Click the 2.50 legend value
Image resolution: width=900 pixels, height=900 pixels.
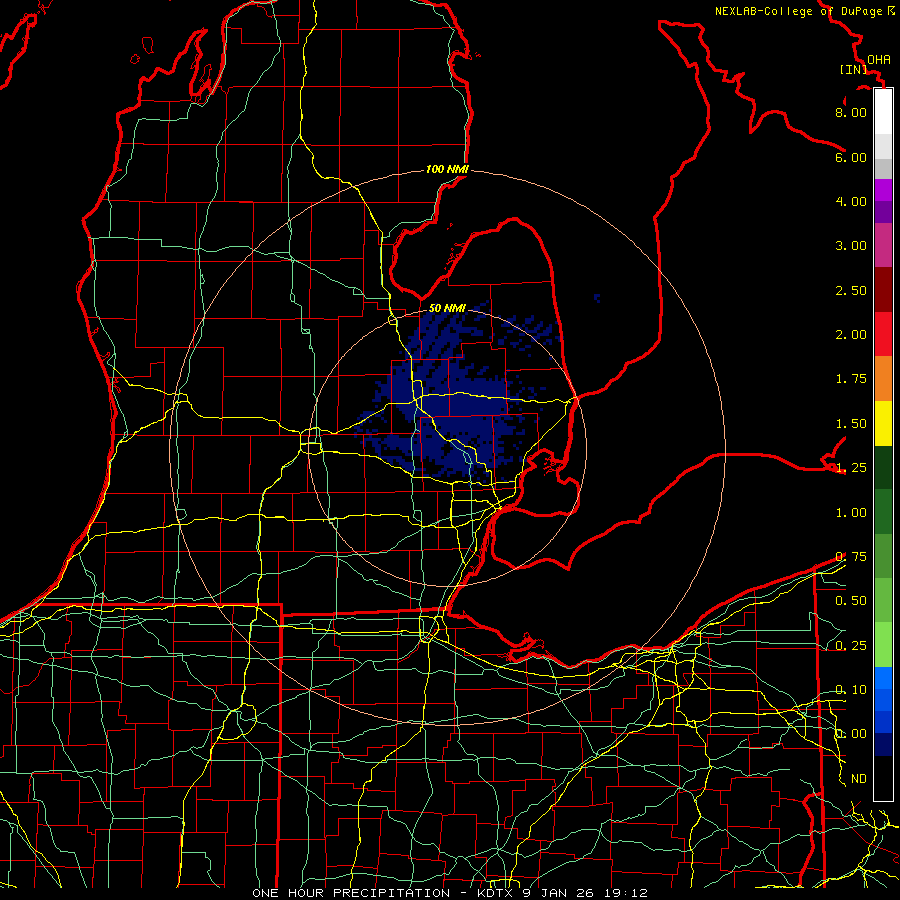tap(851, 290)
